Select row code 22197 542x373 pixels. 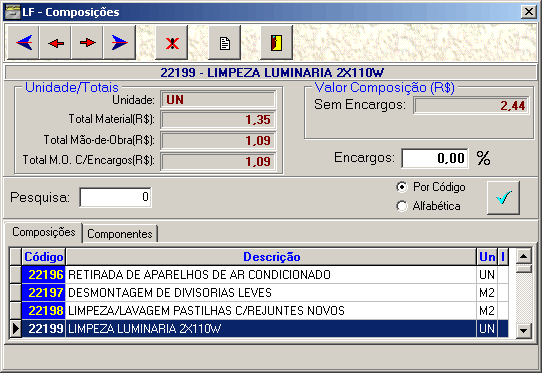(44, 293)
